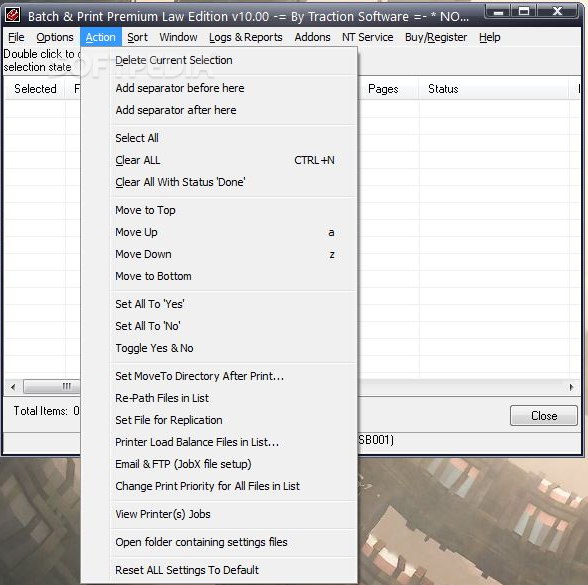Open the Logs & Reports menu
Image resolution: width=588 pixels, height=585 pixels.
[246, 37]
